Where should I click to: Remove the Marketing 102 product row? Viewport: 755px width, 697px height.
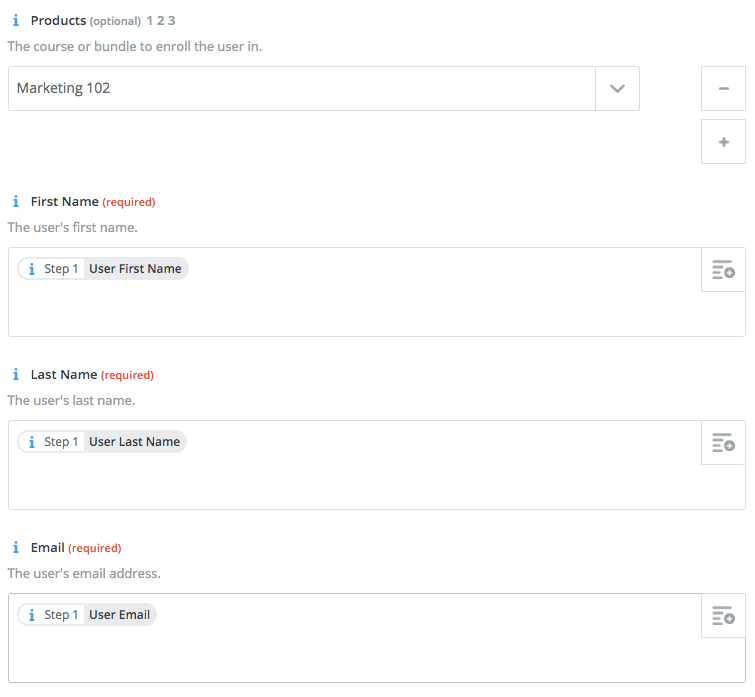[723, 89]
